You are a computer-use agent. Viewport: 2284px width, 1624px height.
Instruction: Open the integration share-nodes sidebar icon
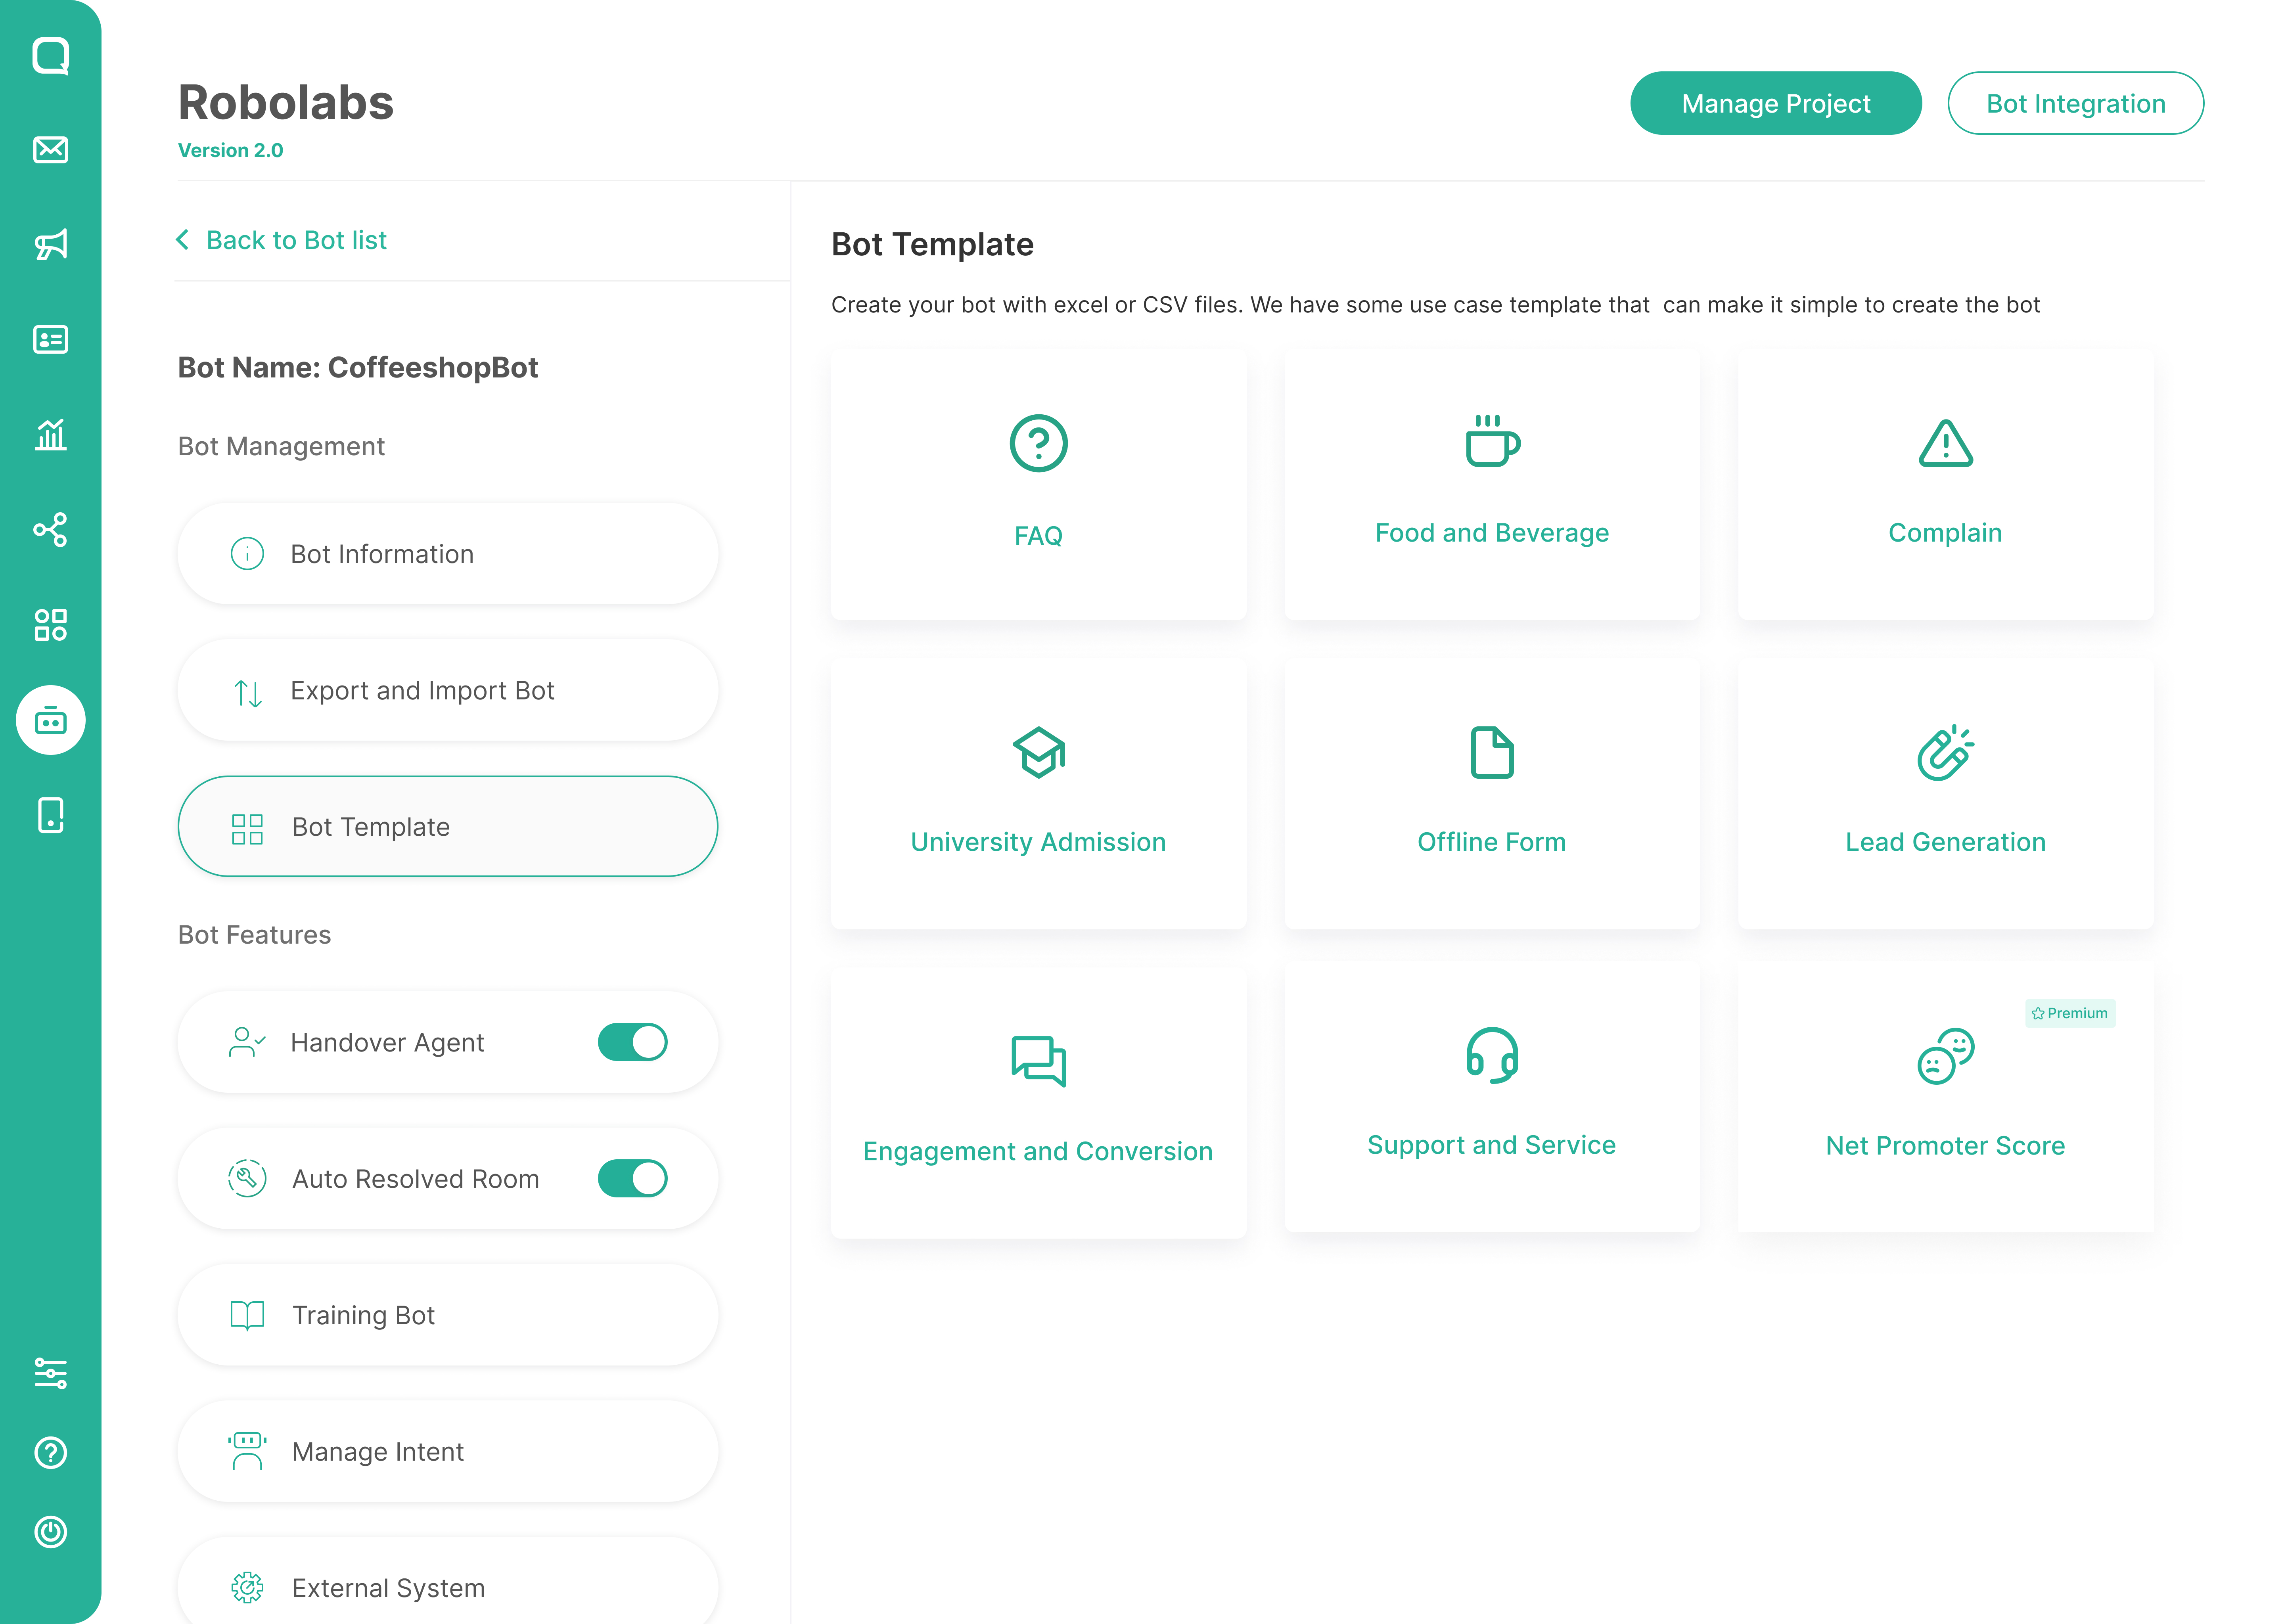tap(50, 529)
